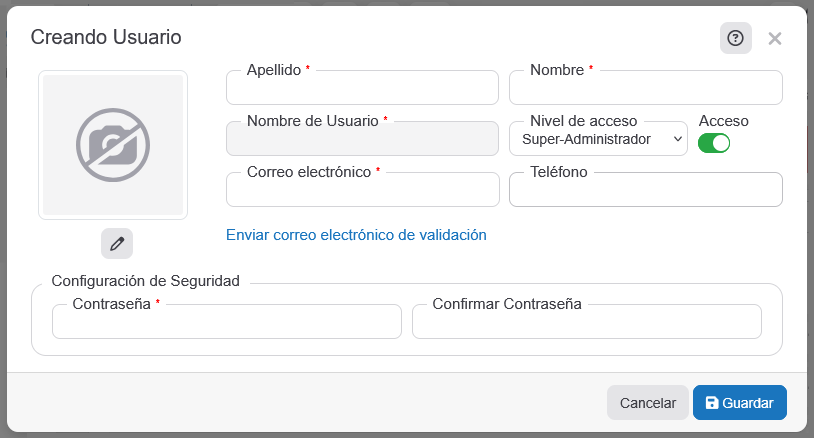Save user with Guardar disk icon button
The image size is (814, 438).
coord(739,403)
